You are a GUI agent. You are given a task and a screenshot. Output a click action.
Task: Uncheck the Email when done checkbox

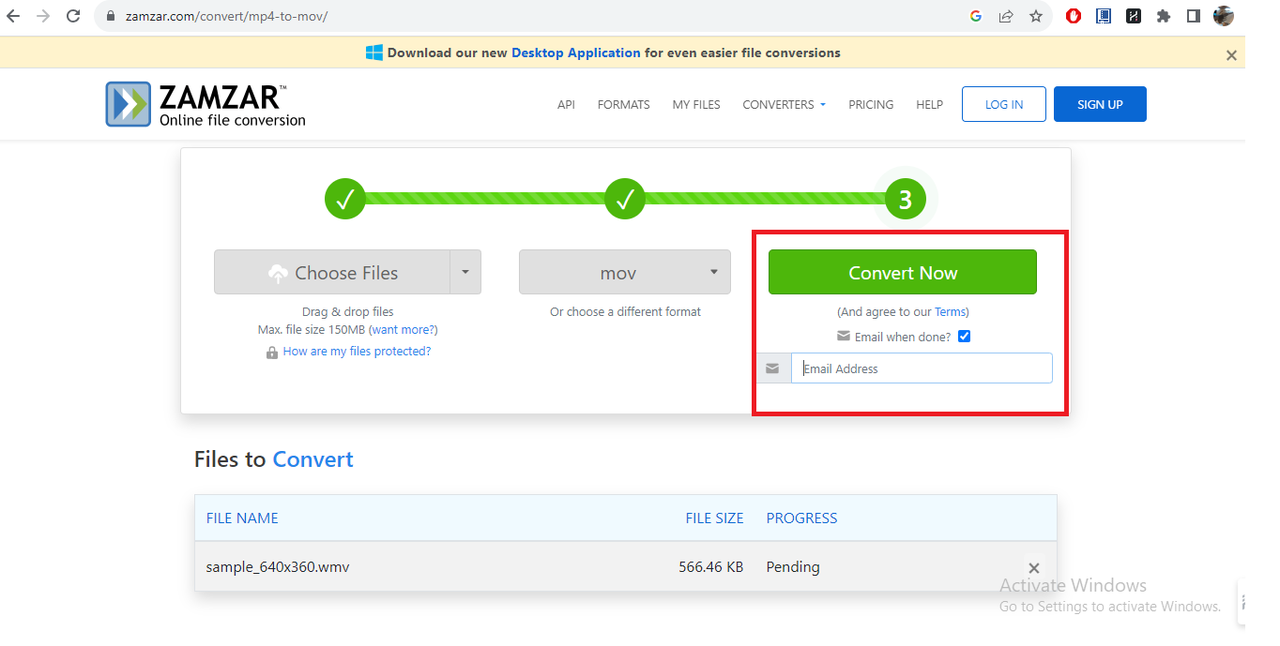tap(964, 336)
